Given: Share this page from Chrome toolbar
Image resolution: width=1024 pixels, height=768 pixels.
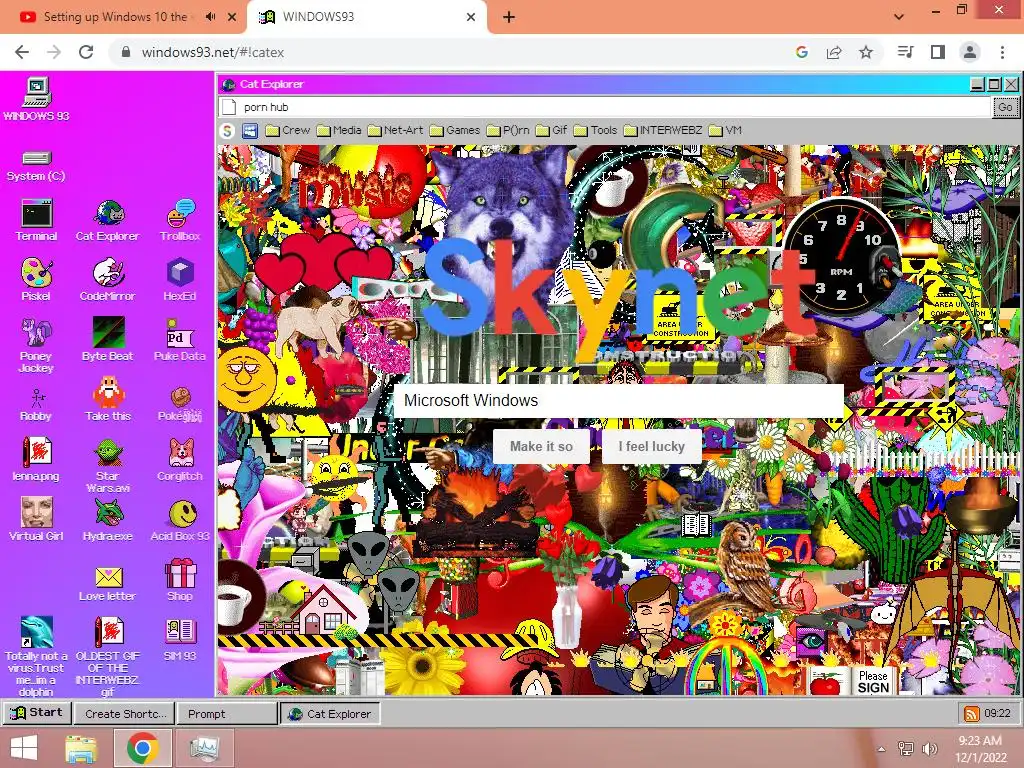Looking at the screenshot, I should [x=834, y=52].
